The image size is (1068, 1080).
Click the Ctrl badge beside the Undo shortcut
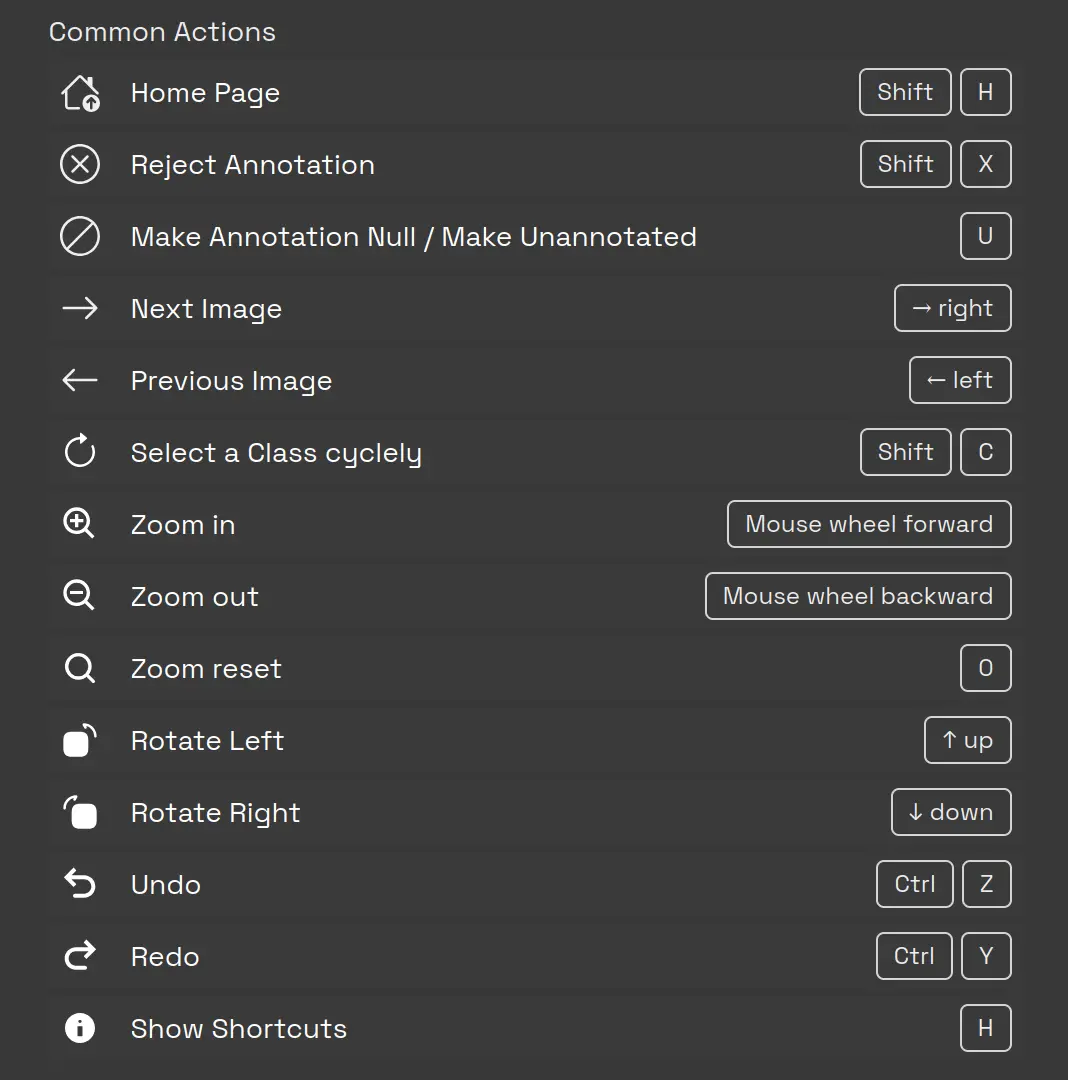tap(914, 884)
